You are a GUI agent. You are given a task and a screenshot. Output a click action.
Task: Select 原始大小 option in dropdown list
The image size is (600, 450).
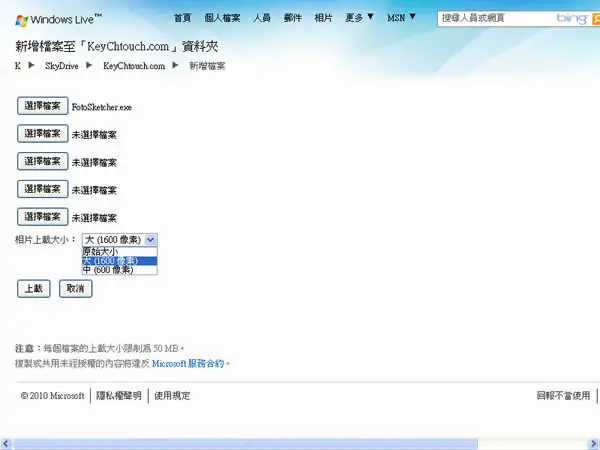[x=119, y=251]
